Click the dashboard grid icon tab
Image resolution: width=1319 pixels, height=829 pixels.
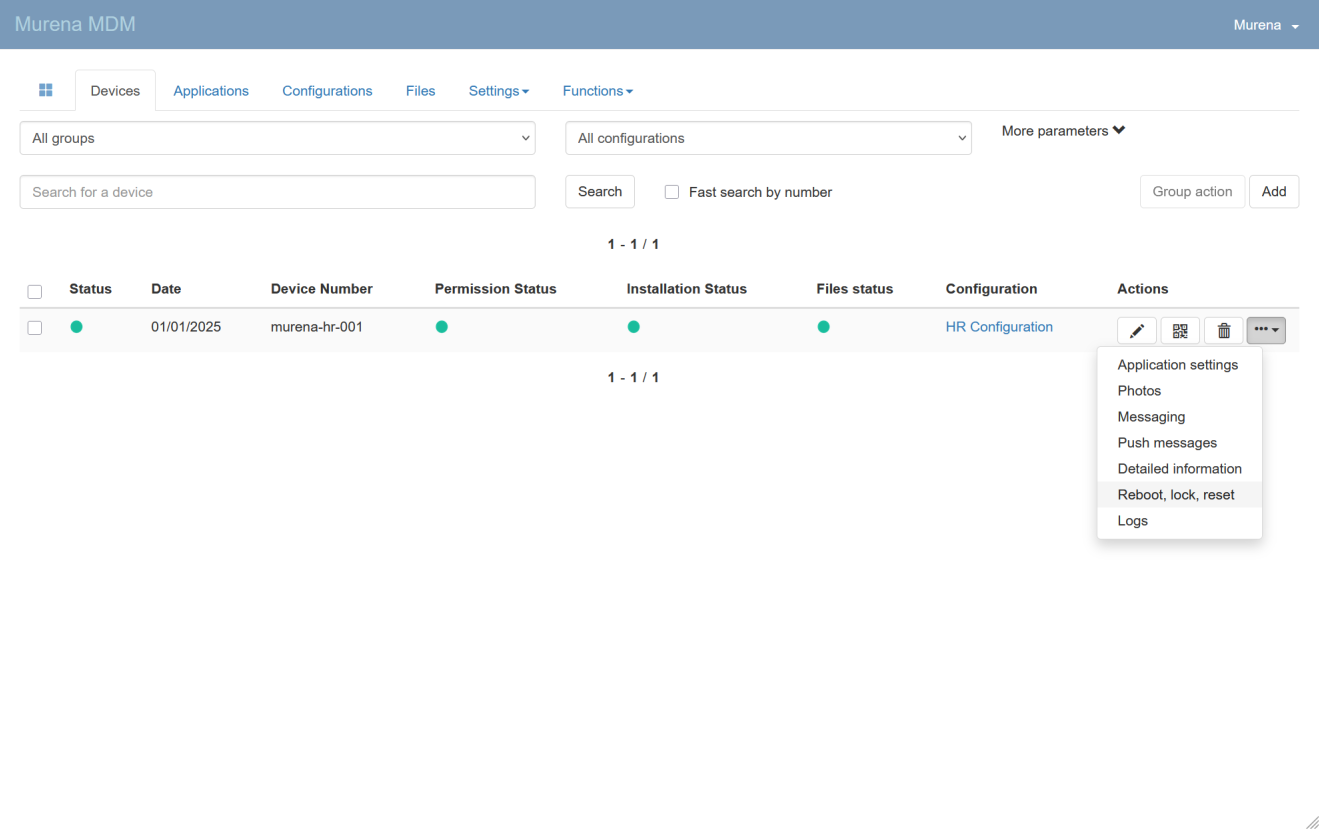(x=46, y=90)
